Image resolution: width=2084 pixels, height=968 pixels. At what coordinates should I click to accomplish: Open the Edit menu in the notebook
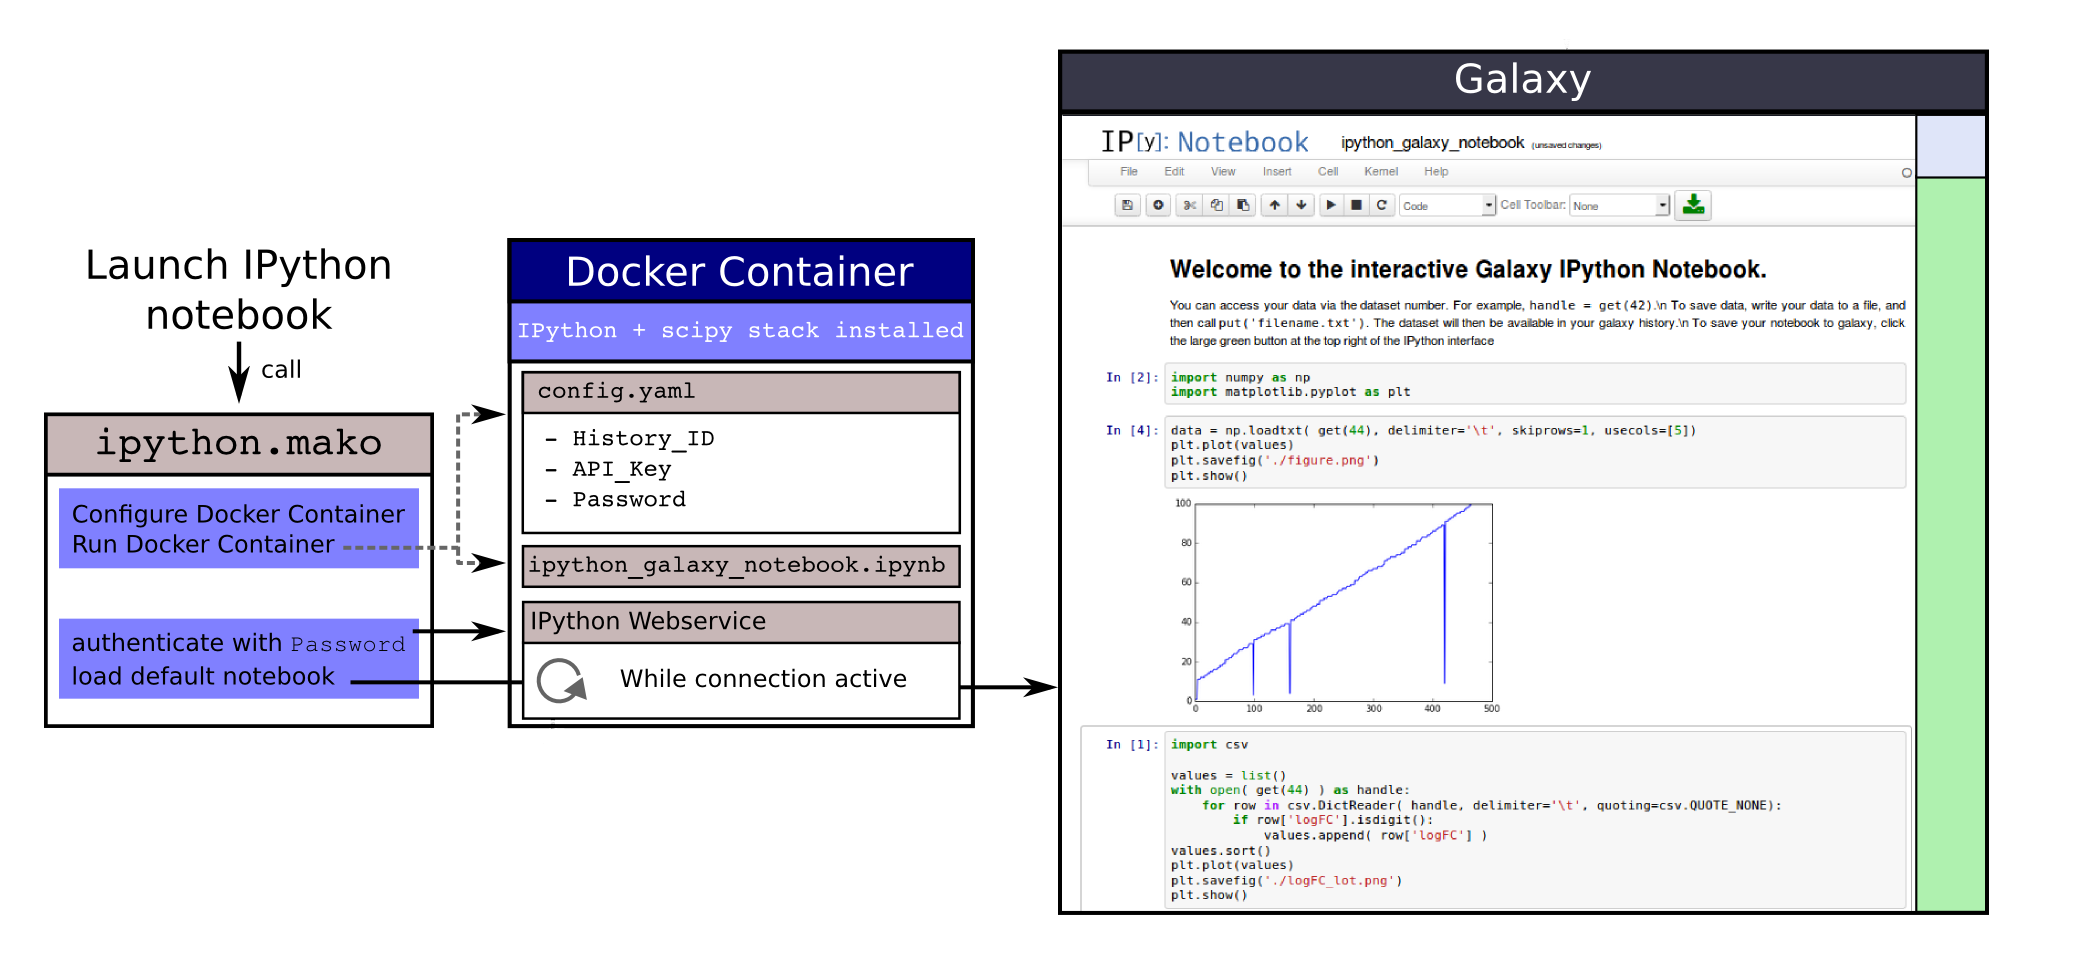pyautogui.click(x=1174, y=172)
